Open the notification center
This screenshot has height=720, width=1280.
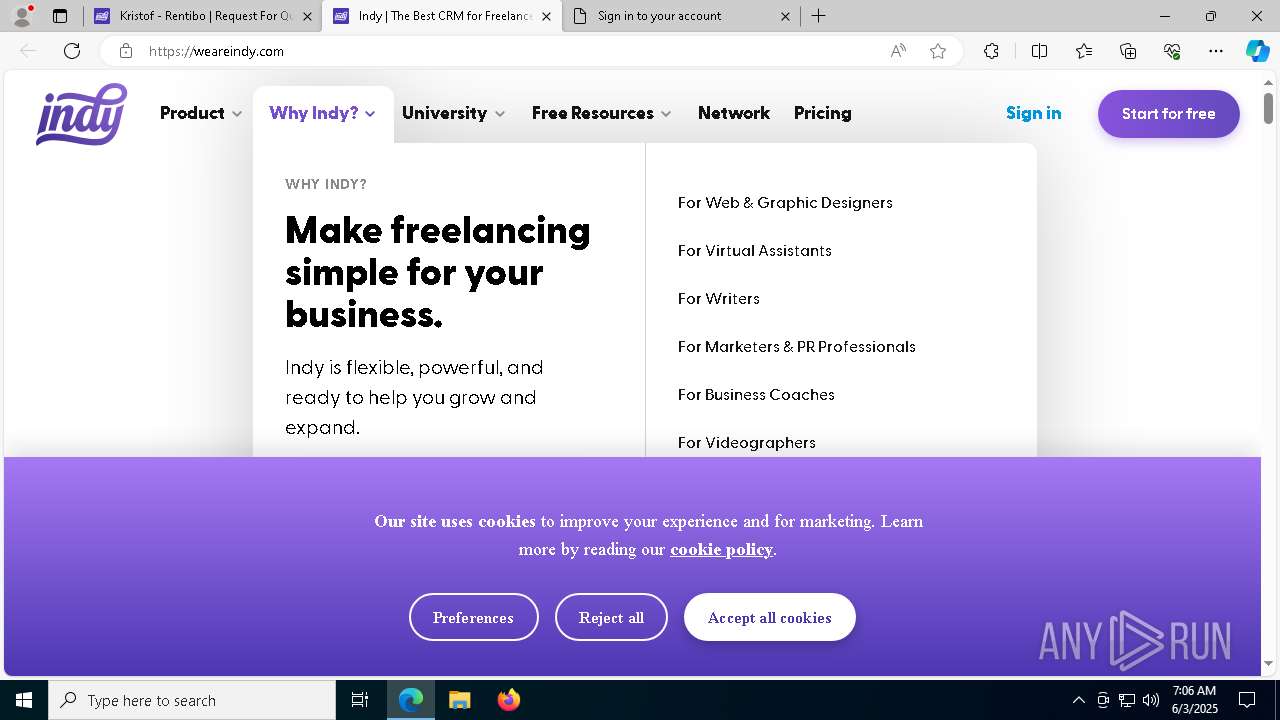tap(1247, 700)
